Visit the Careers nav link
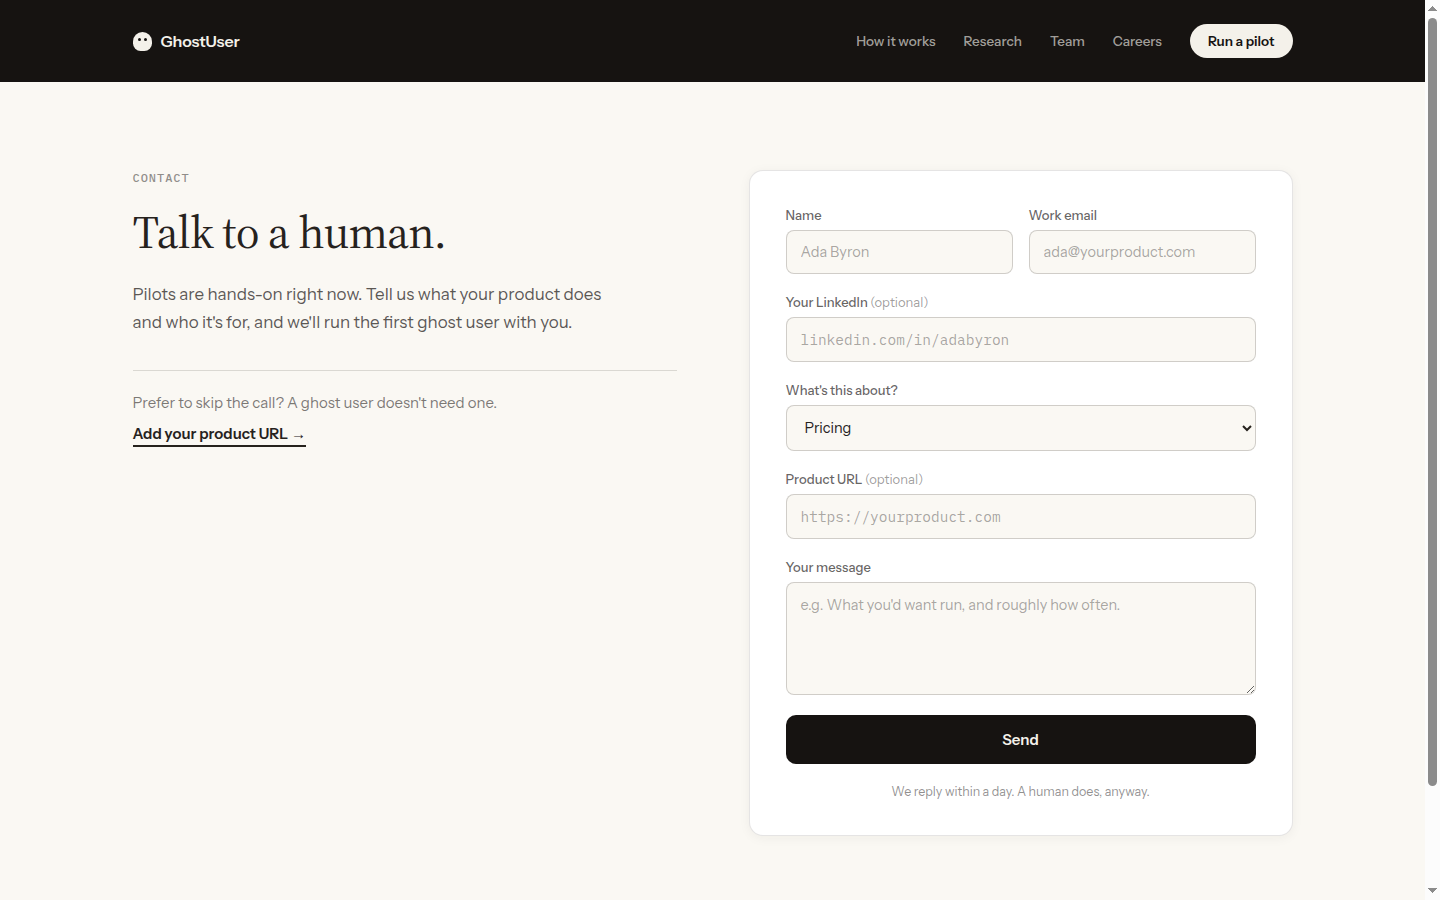The image size is (1440, 900). 1137,41
